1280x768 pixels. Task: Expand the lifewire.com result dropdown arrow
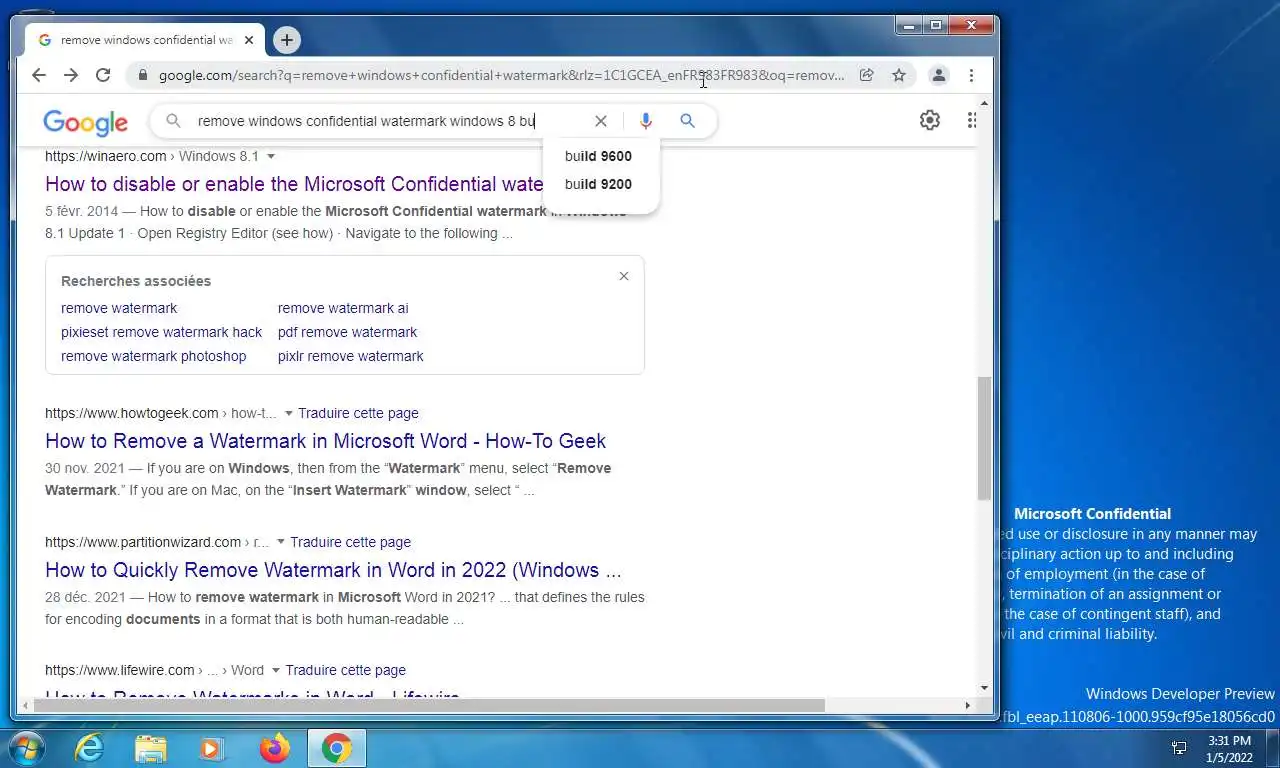[276, 670]
